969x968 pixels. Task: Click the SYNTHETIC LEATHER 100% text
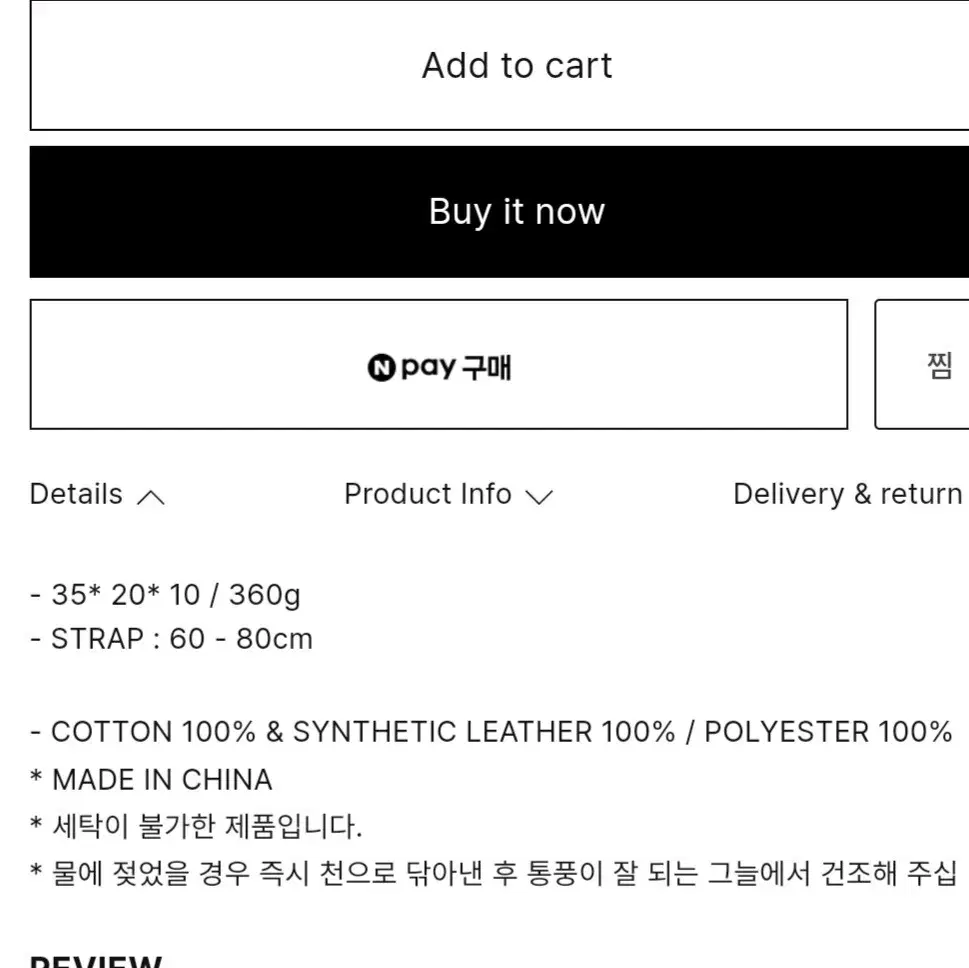point(483,732)
